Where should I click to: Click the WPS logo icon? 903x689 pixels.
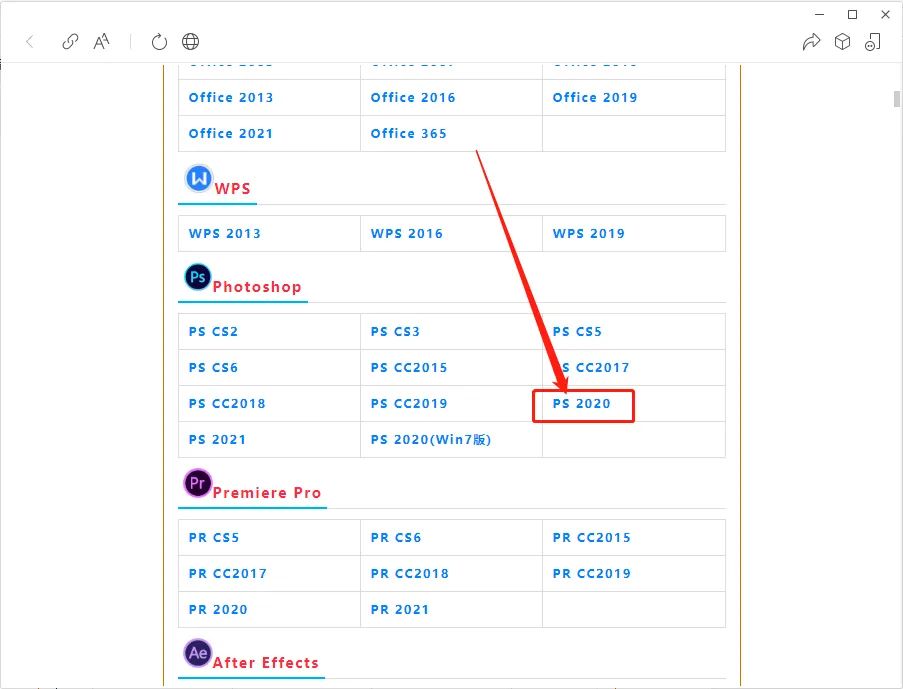[x=199, y=179]
